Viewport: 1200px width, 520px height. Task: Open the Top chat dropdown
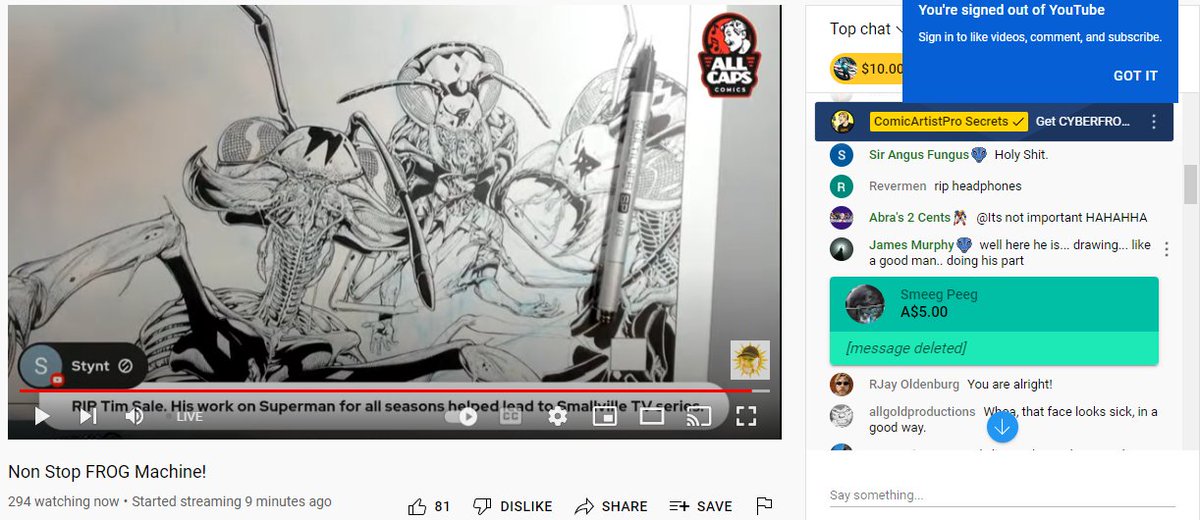coord(866,29)
